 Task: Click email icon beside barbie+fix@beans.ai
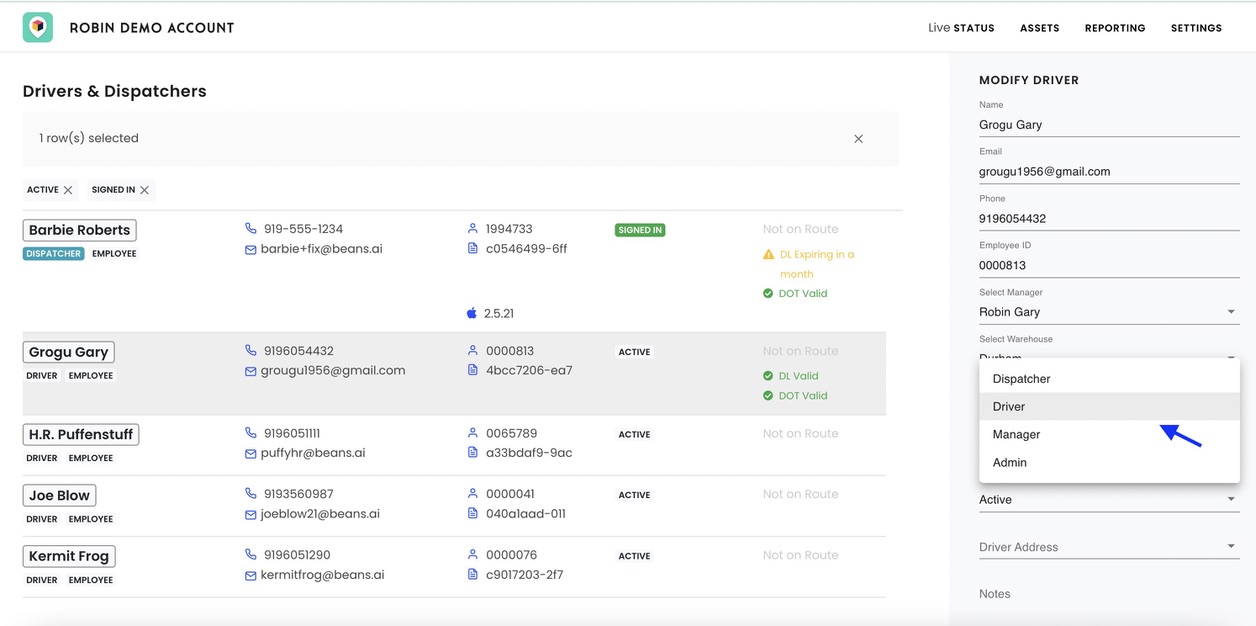[251, 249]
